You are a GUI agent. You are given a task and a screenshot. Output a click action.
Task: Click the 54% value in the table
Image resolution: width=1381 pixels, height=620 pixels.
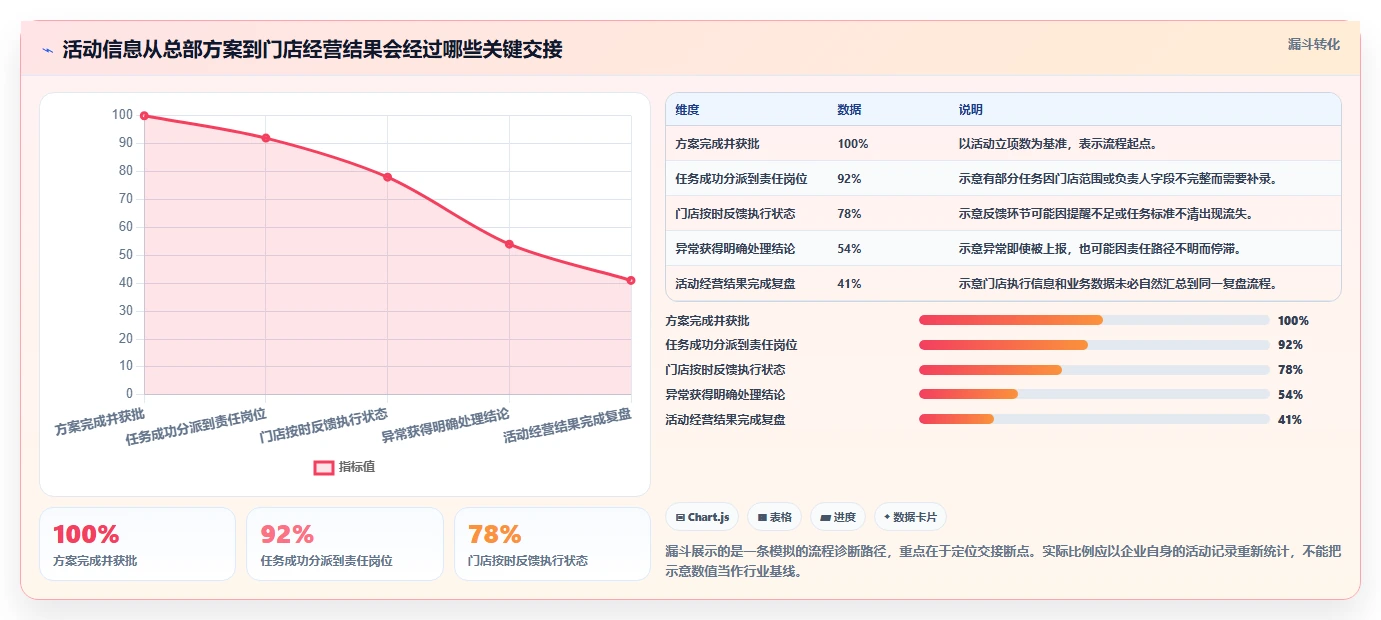[850, 249]
